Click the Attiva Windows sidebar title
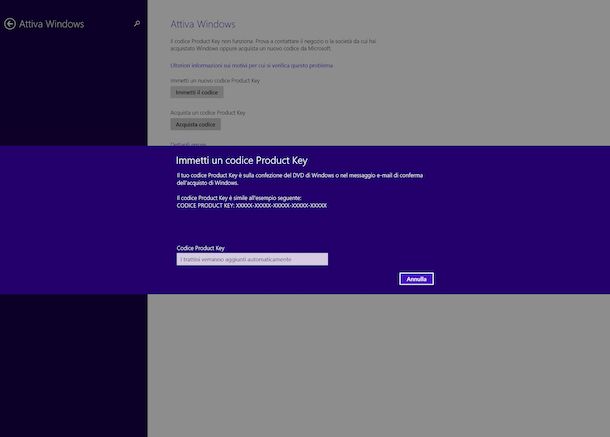The width and height of the screenshot is (610, 437). (x=52, y=23)
